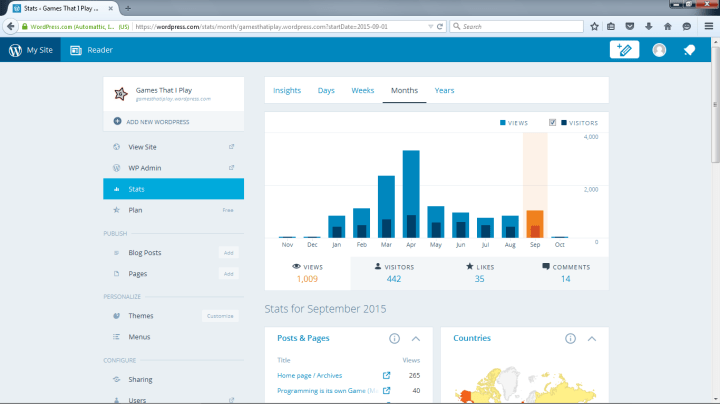Open the external link icon beside WP Admin

[231, 168]
